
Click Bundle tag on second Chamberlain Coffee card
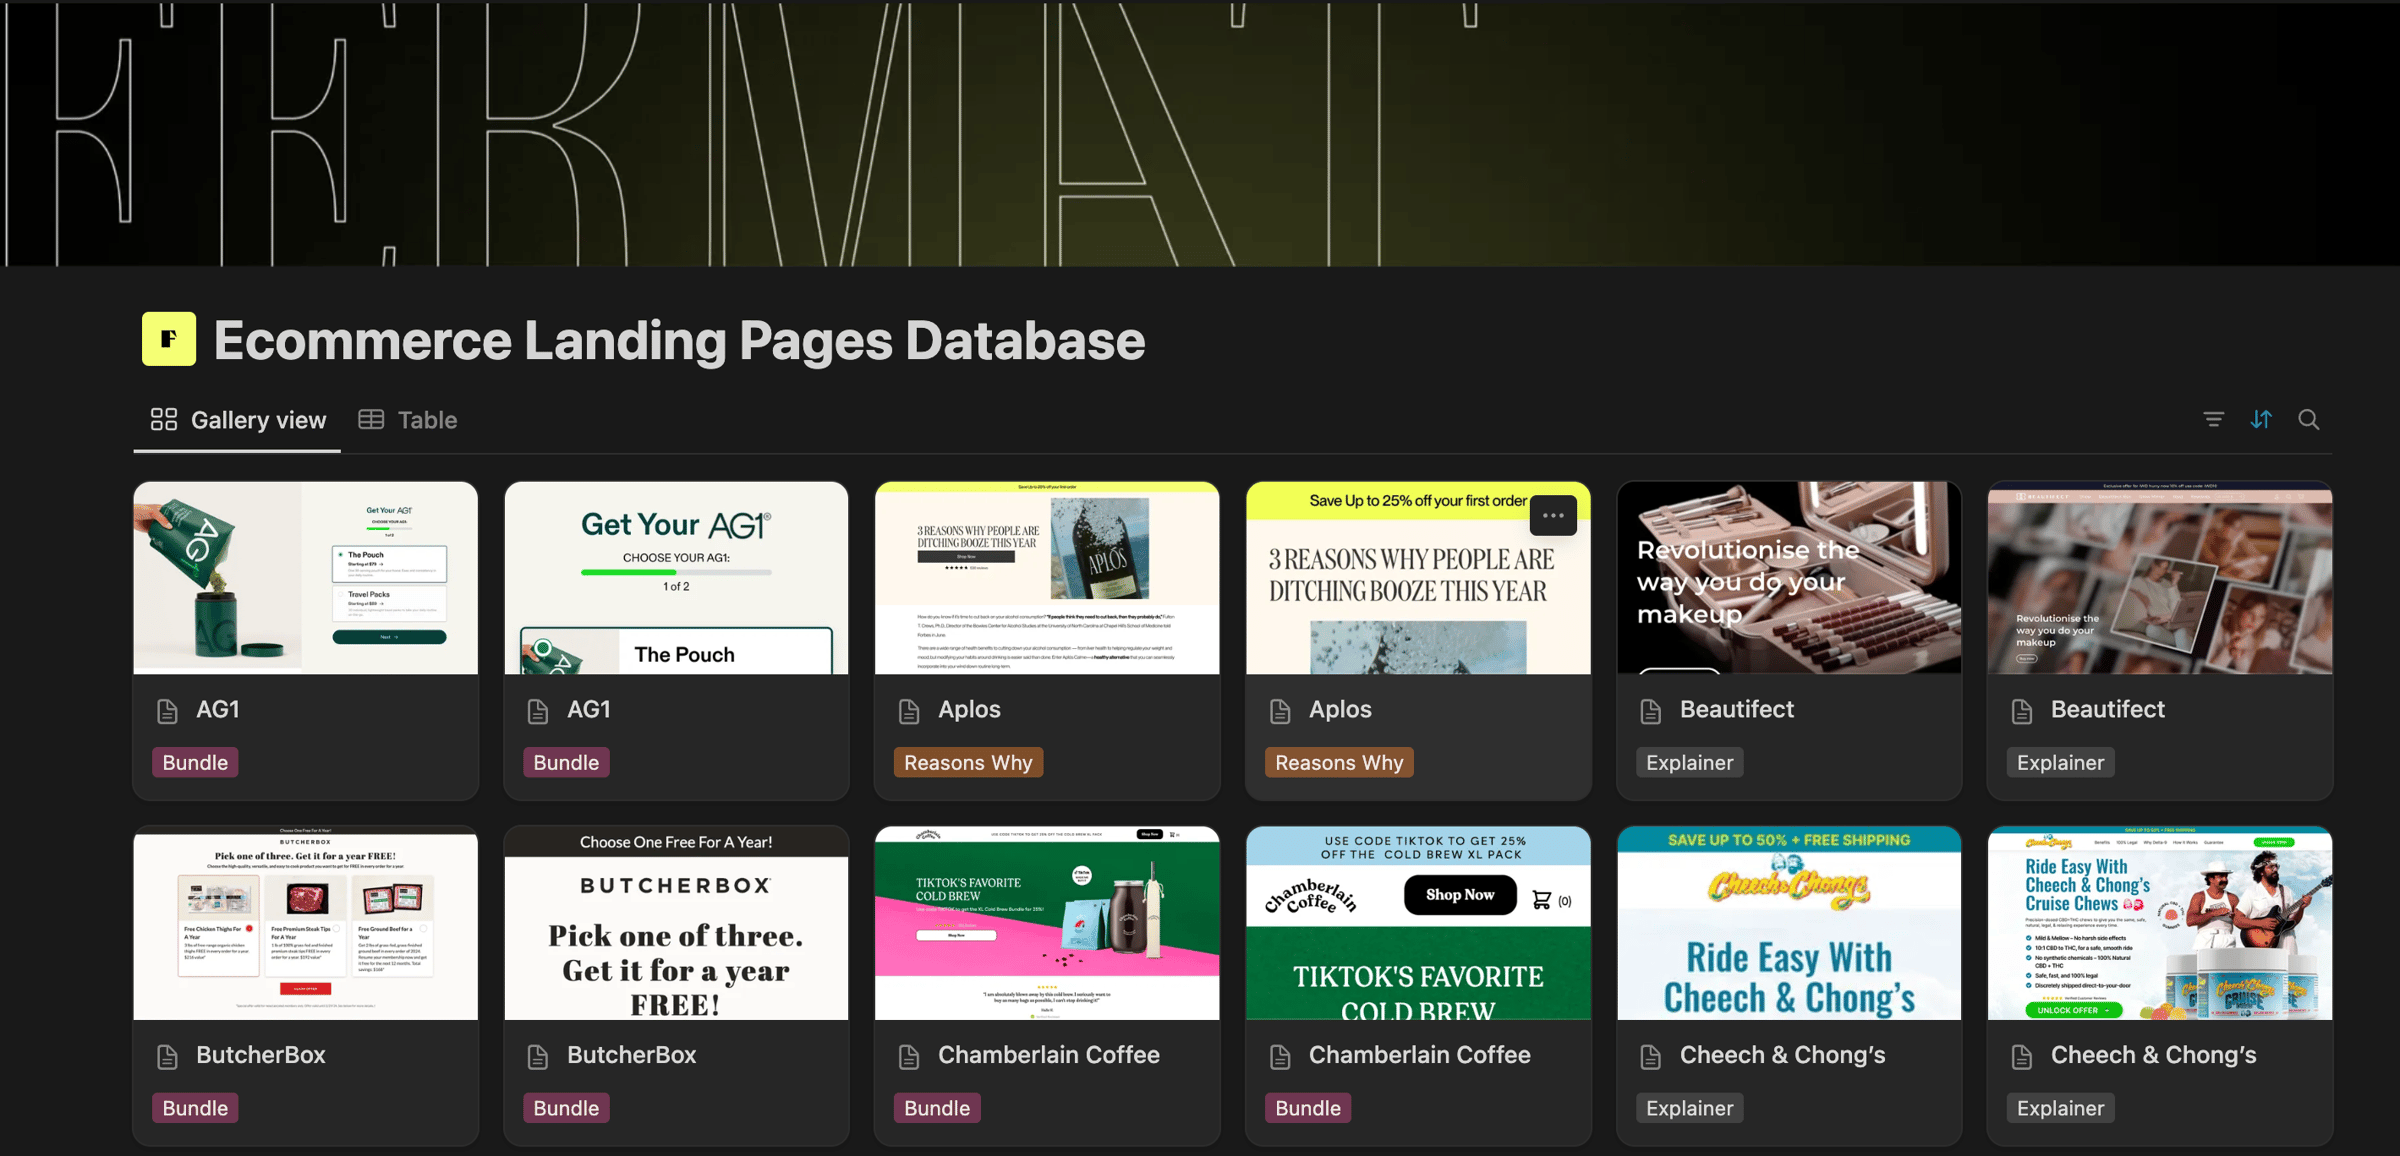coord(1308,1108)
